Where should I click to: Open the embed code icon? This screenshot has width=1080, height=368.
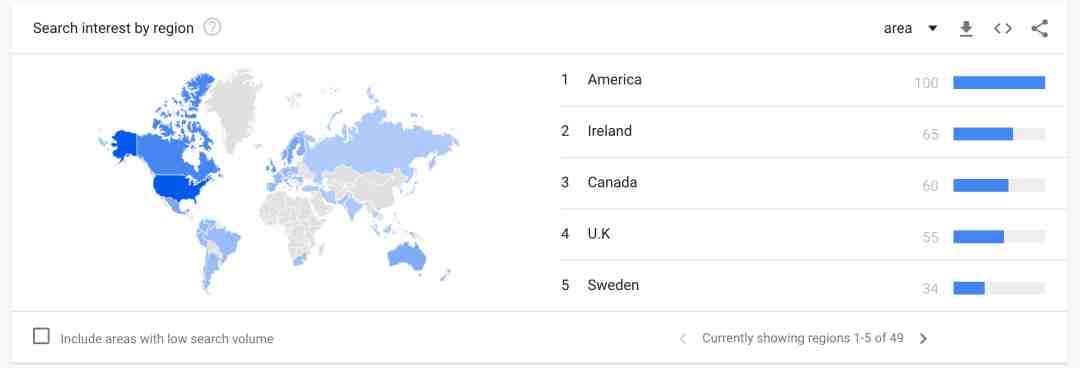coord(1003,28)
